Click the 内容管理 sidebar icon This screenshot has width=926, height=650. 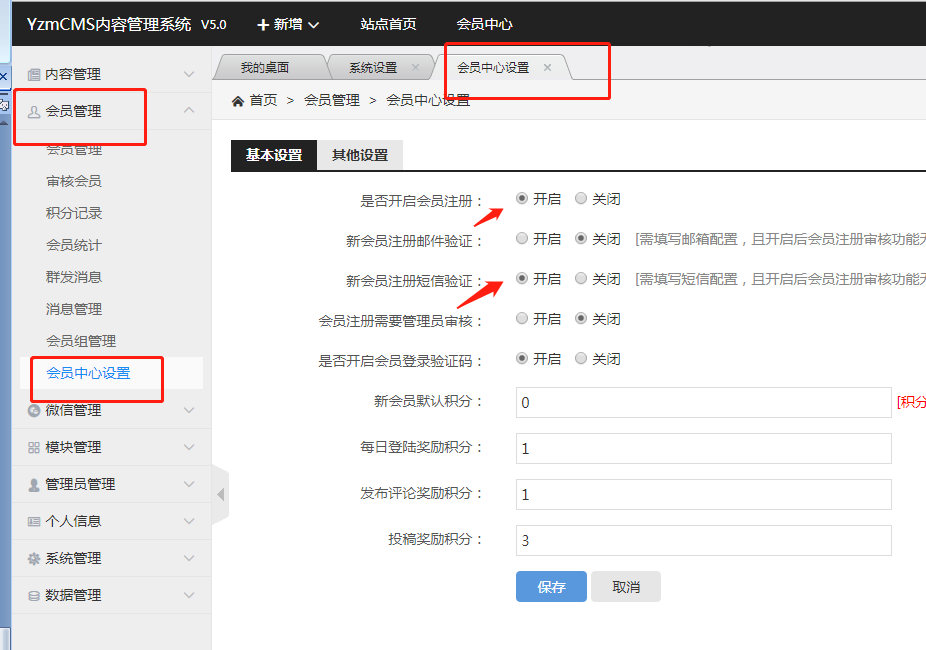pos(34,74)
